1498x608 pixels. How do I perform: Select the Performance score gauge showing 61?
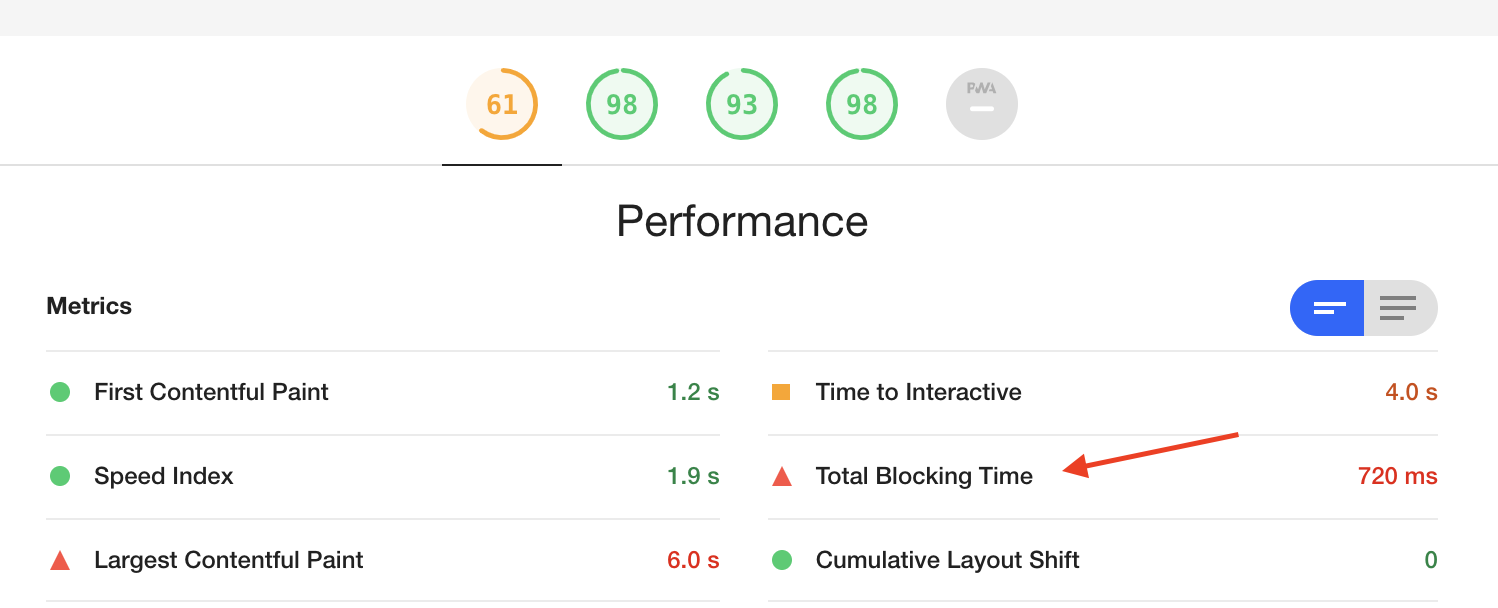pos(502,104)
